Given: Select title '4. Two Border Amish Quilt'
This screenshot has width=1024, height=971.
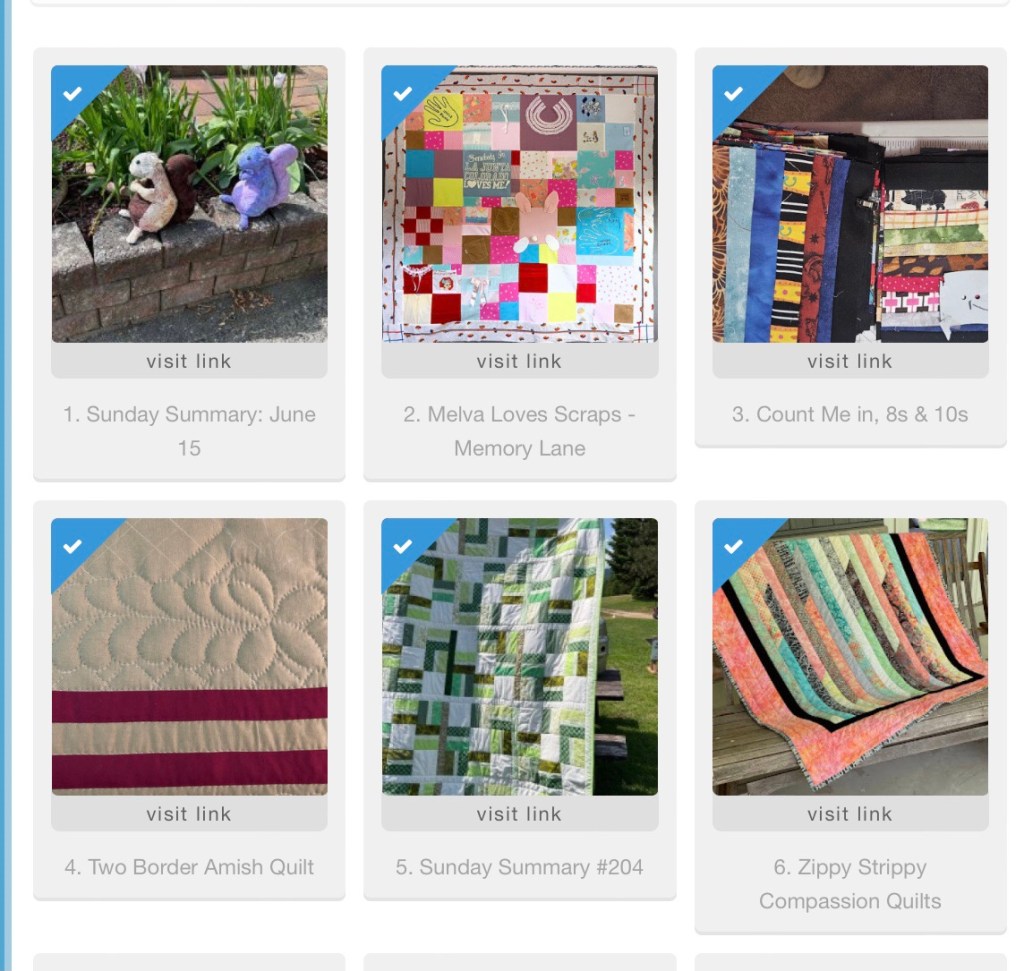Looking at the screenshot, I should pos(189,867).
